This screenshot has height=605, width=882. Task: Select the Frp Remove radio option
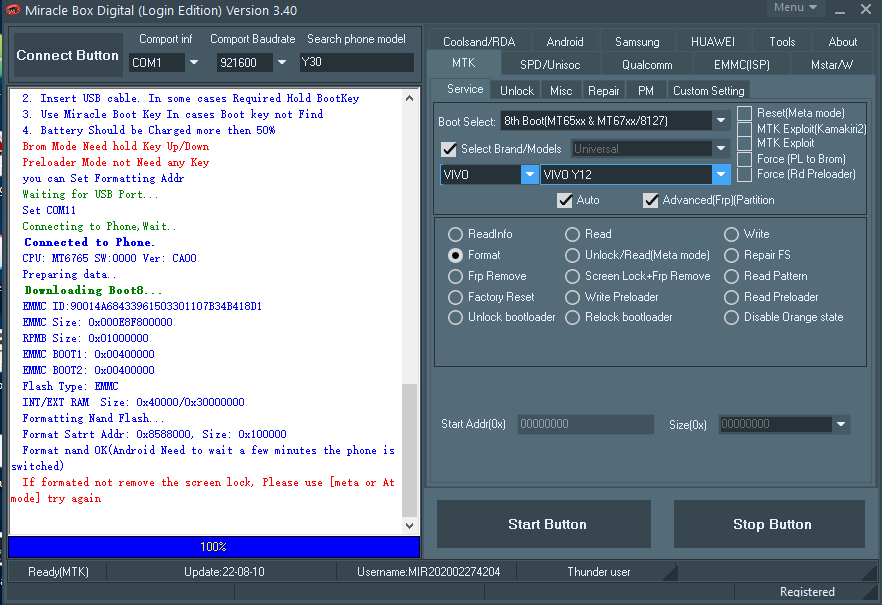tap(455, 276)
